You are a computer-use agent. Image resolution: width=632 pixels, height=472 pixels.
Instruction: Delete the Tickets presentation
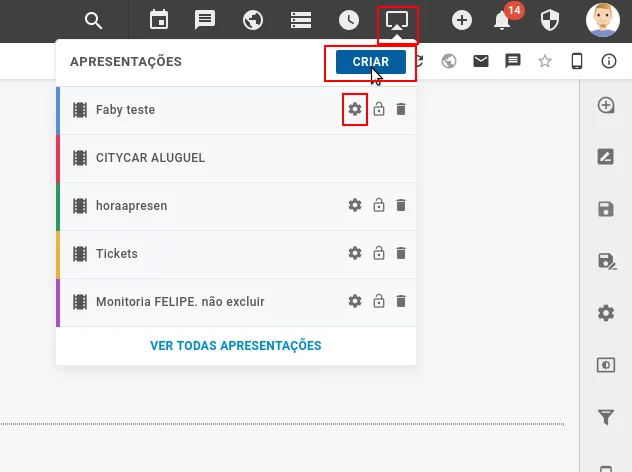tap(401, 253)
